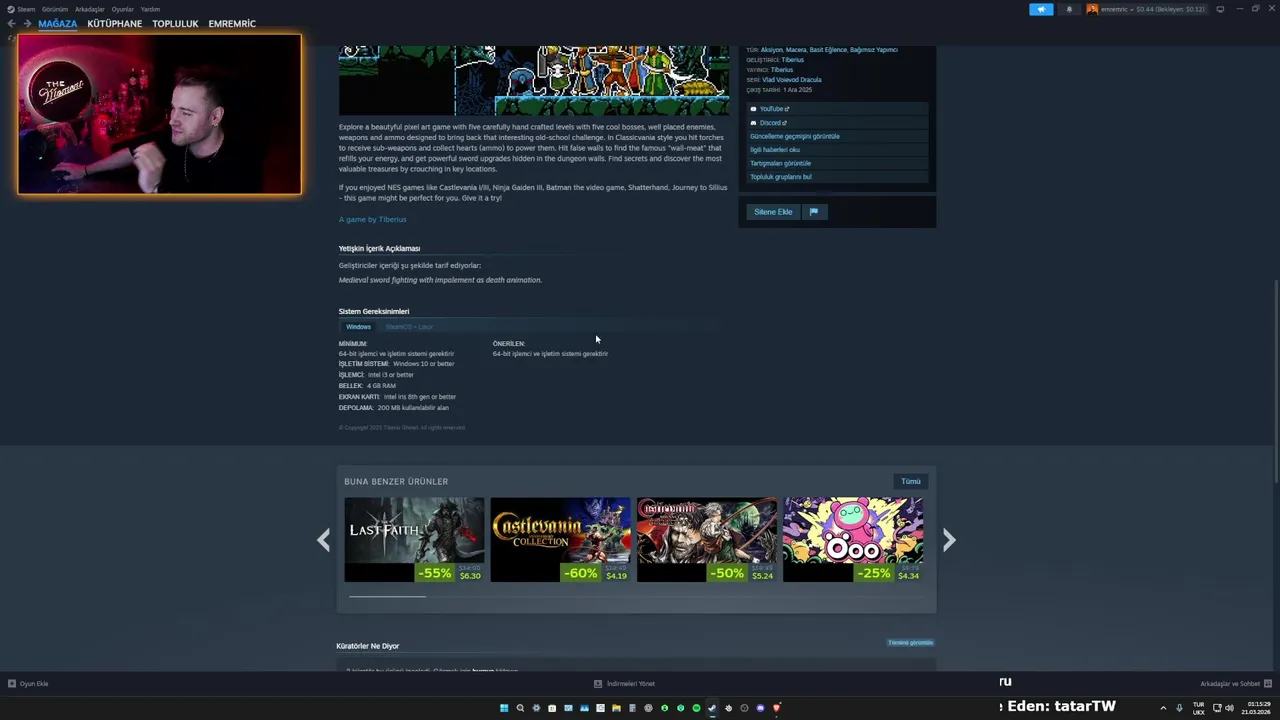The image size is (1280, 720).
Task: Click Topluluk gruplarını bul
Action: click(838, 177)
